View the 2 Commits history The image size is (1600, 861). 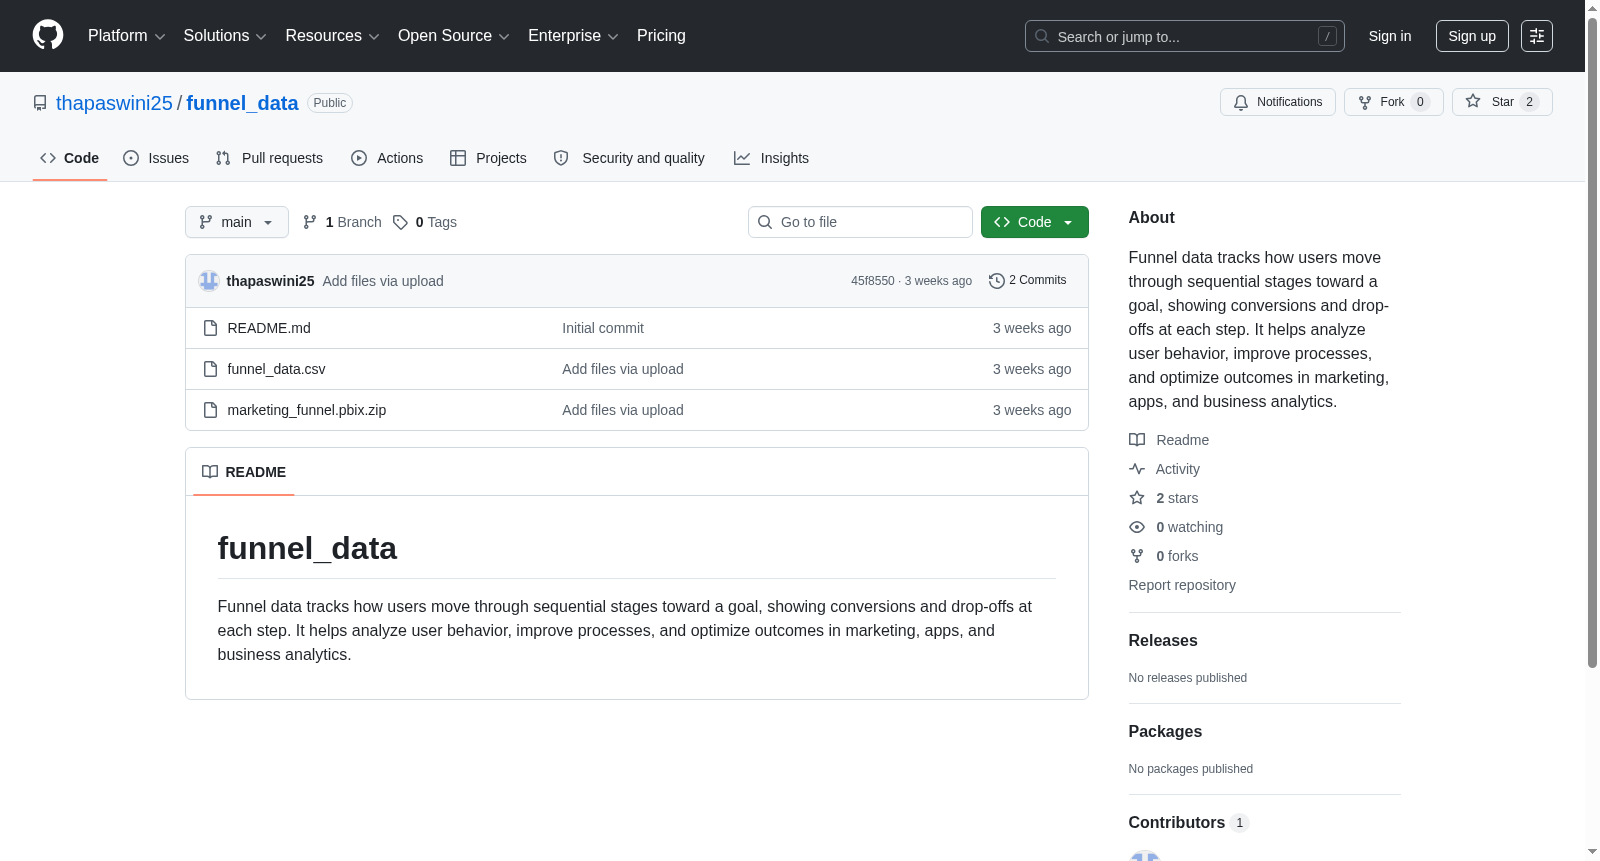click(1027, 281)
